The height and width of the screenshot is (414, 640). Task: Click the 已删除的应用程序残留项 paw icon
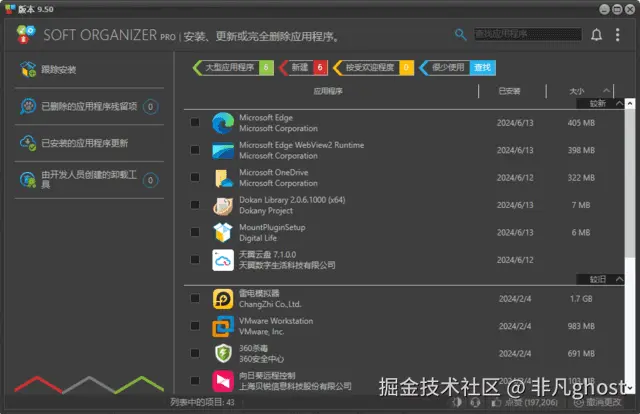click(x=28, y=107)
